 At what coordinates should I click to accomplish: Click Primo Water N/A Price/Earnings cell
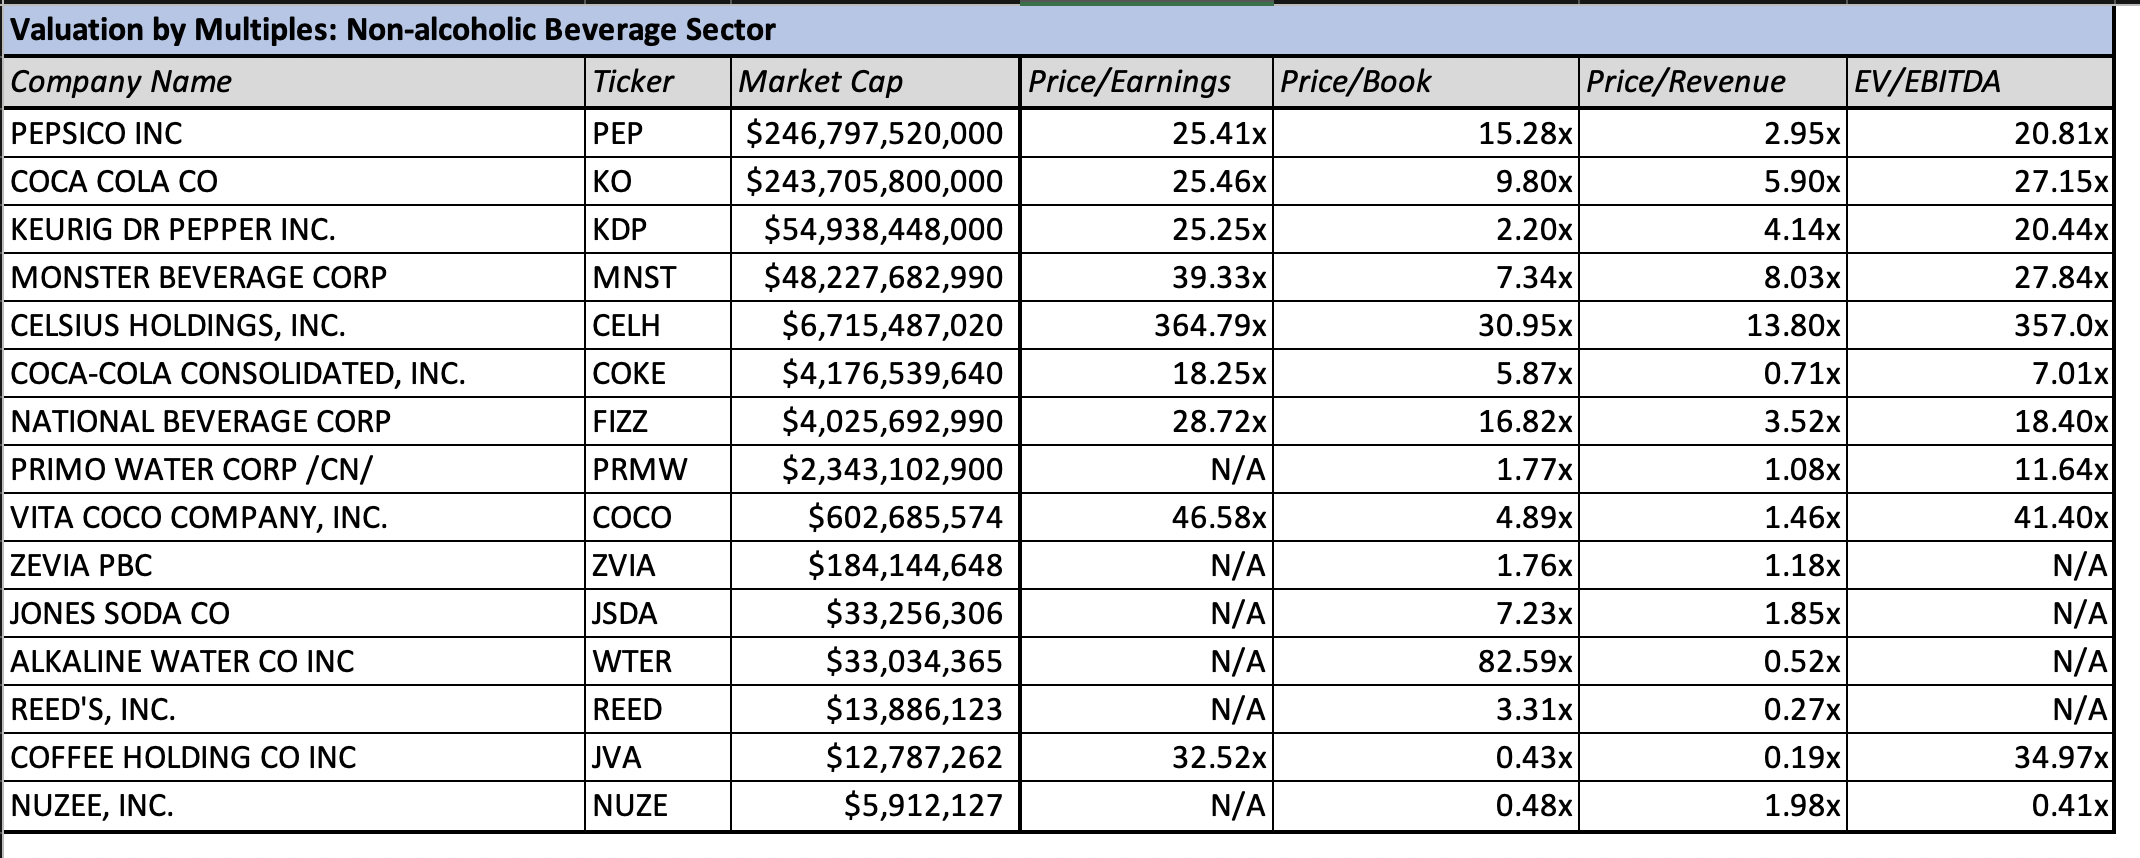coord(1147,469)
